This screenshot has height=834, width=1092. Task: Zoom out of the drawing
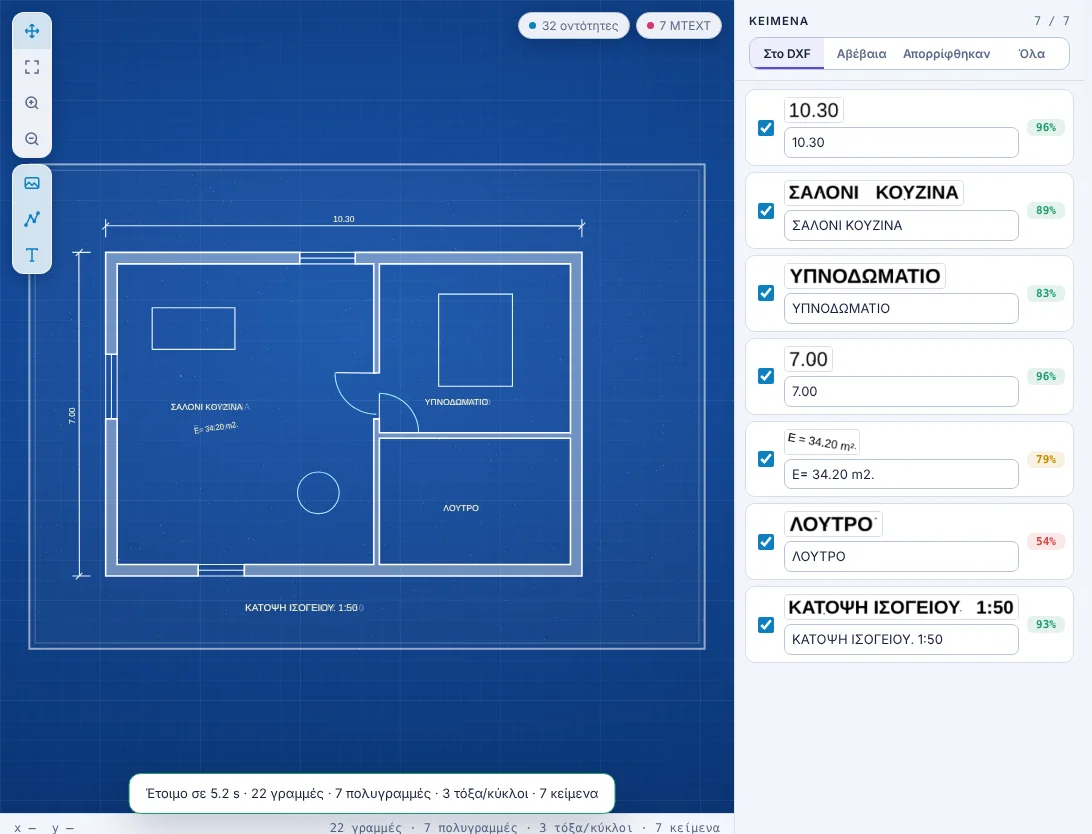(32, 139)
